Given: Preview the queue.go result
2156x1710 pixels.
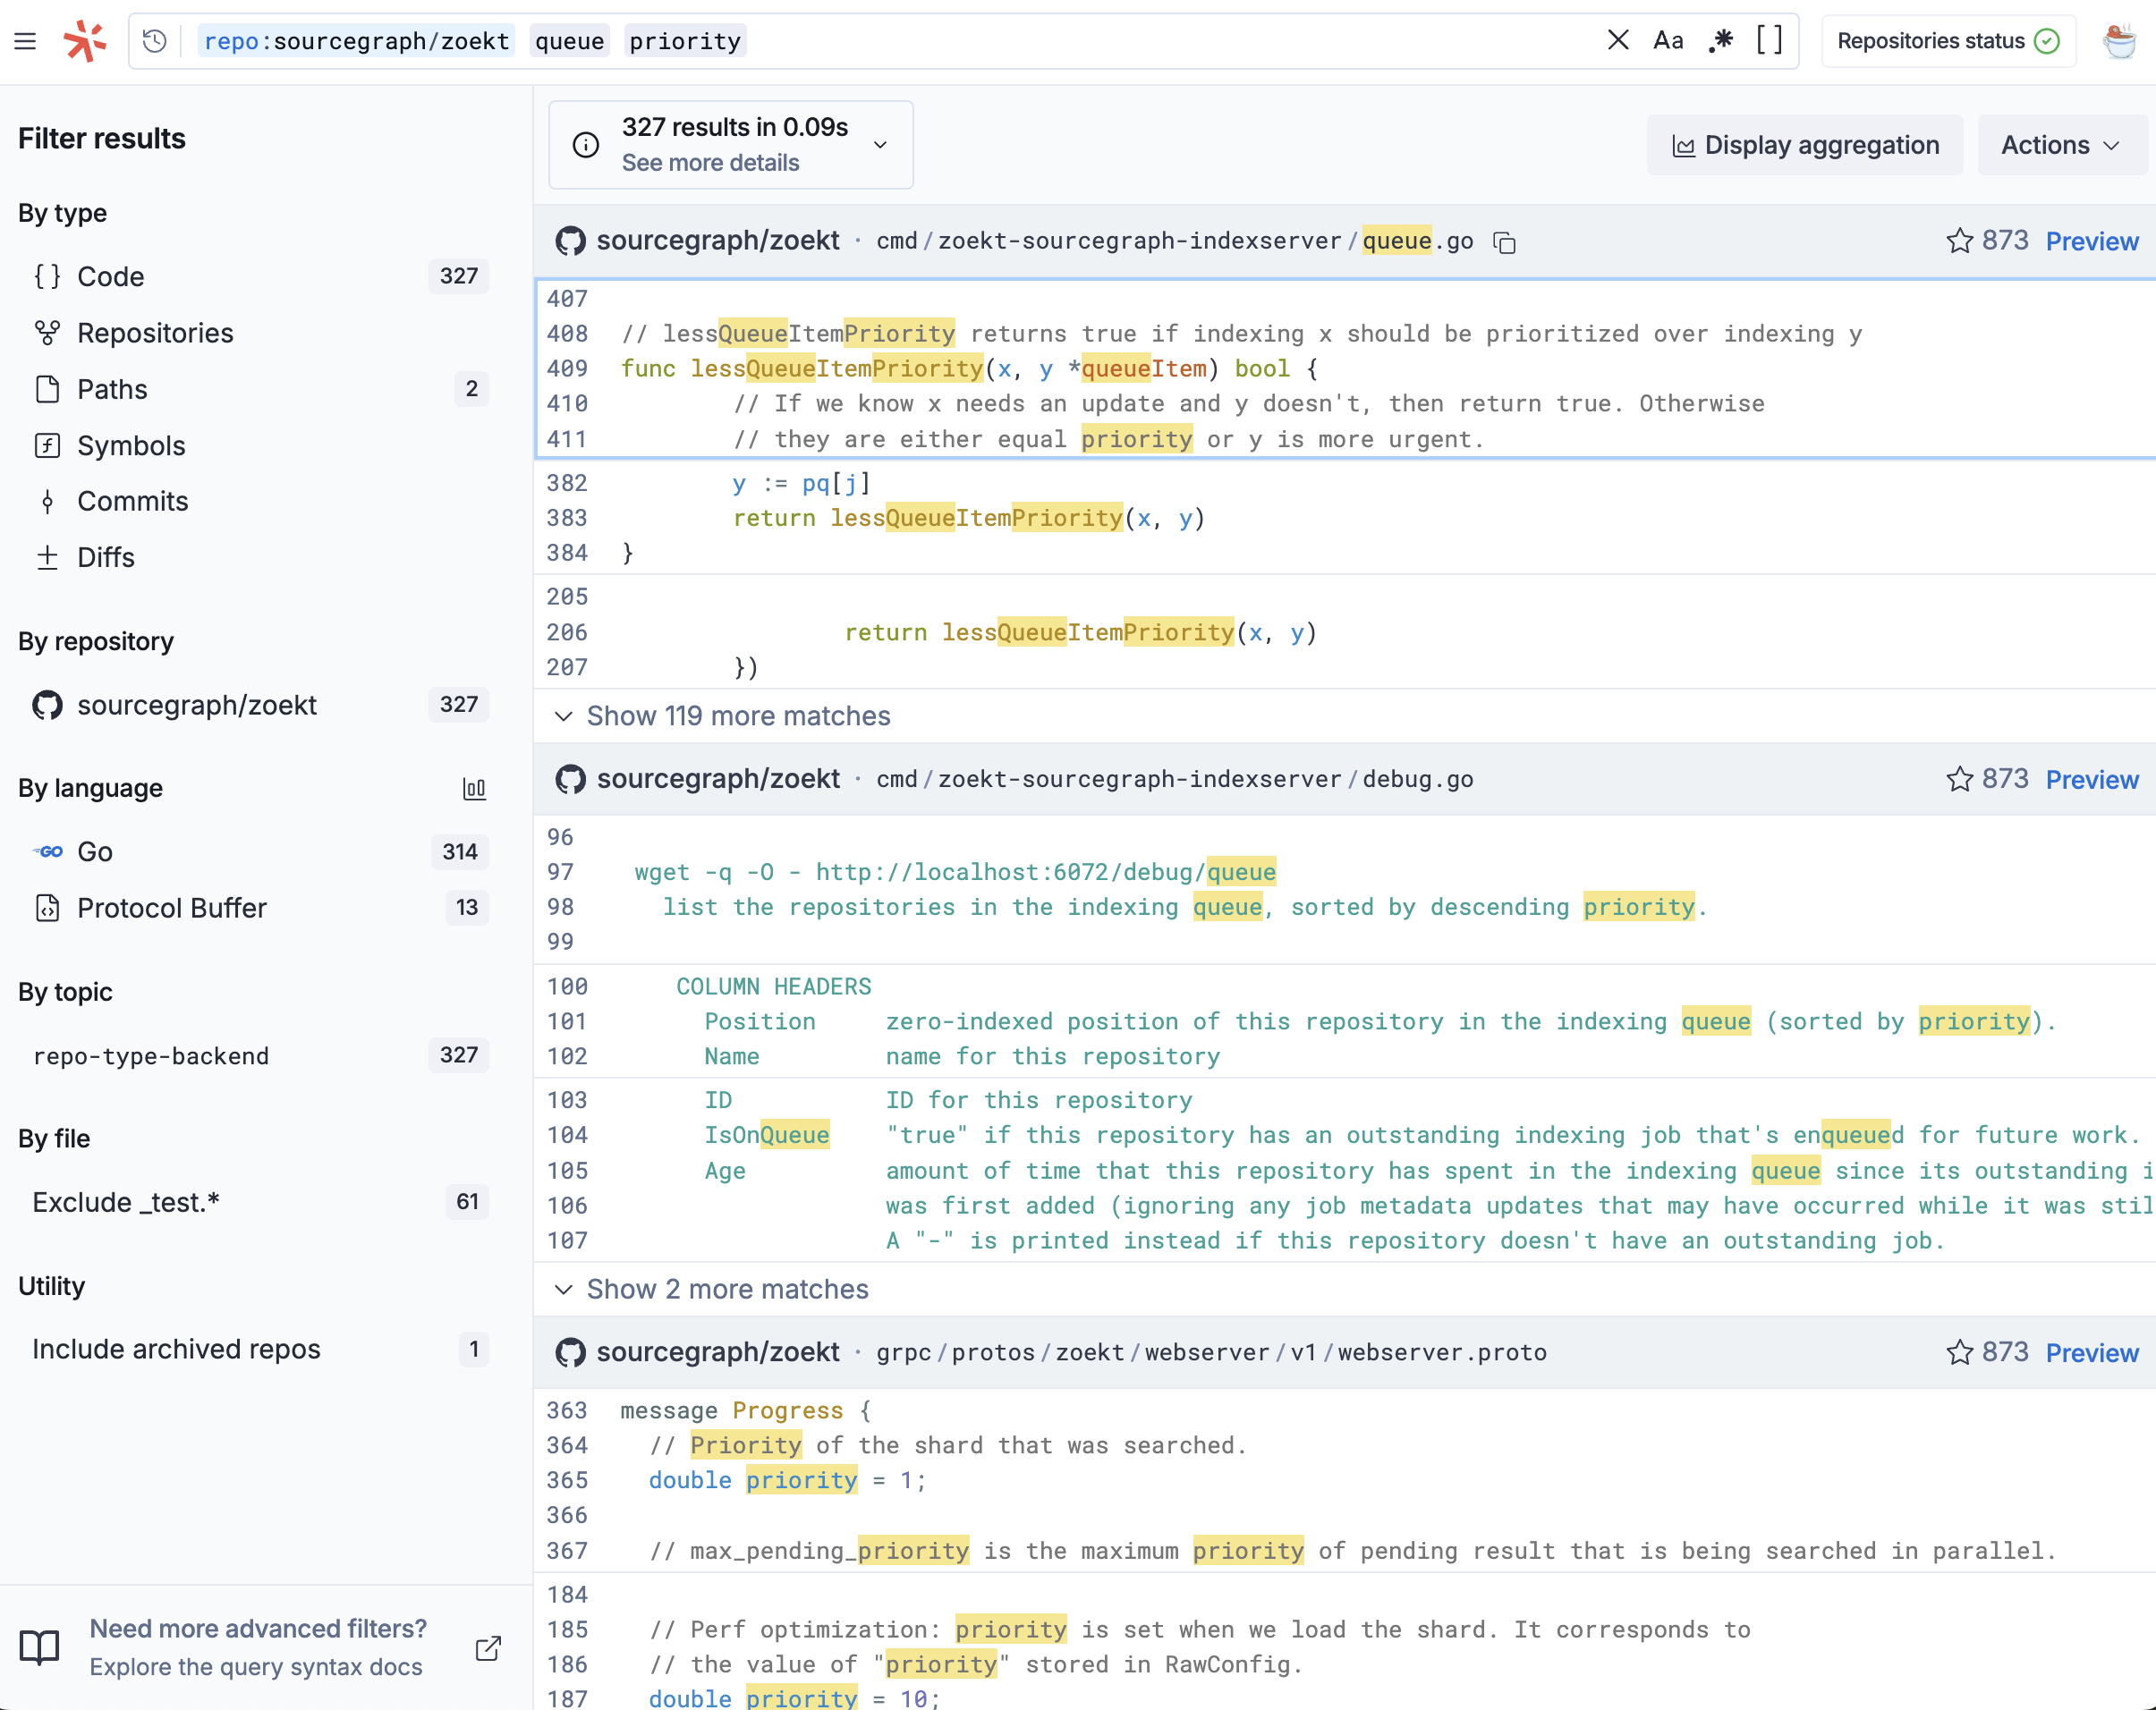Looking at the screenshot, I should [x=2091, y=241].
